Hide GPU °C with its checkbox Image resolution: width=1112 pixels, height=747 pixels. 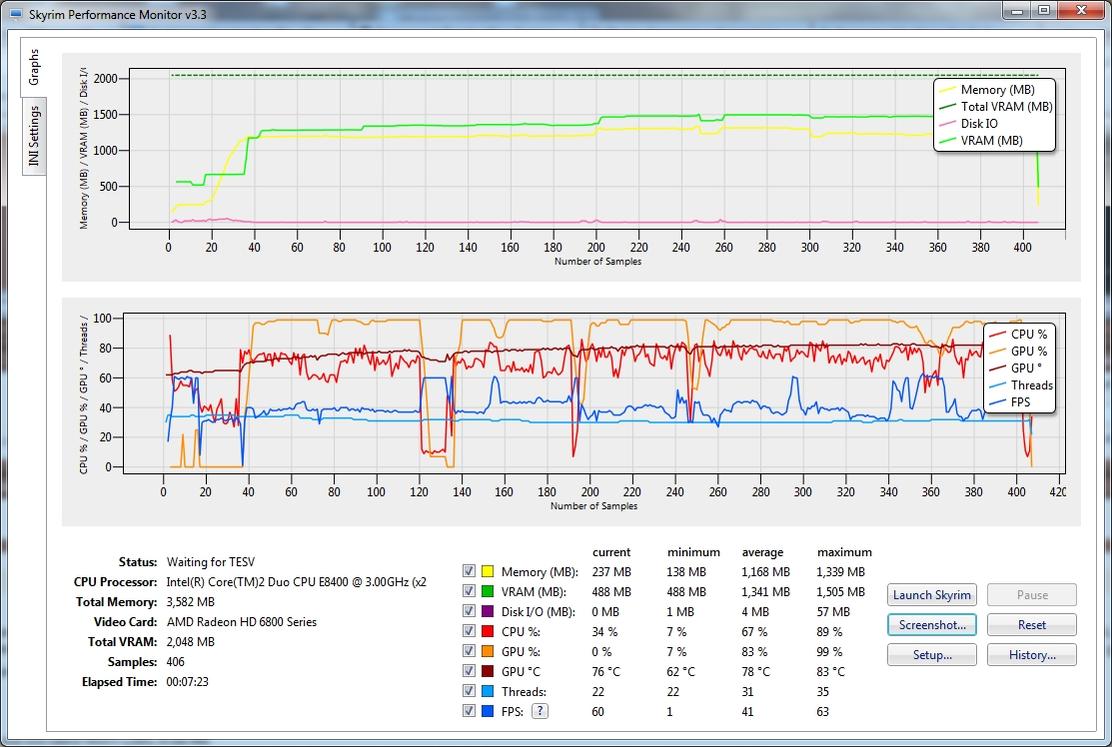[469, 671]
